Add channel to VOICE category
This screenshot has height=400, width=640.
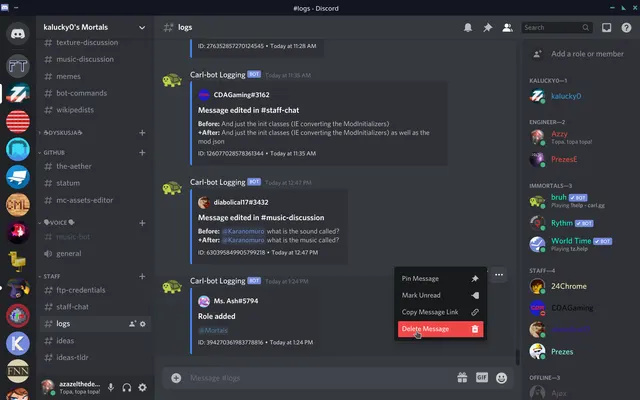click(x=142, y=223)
